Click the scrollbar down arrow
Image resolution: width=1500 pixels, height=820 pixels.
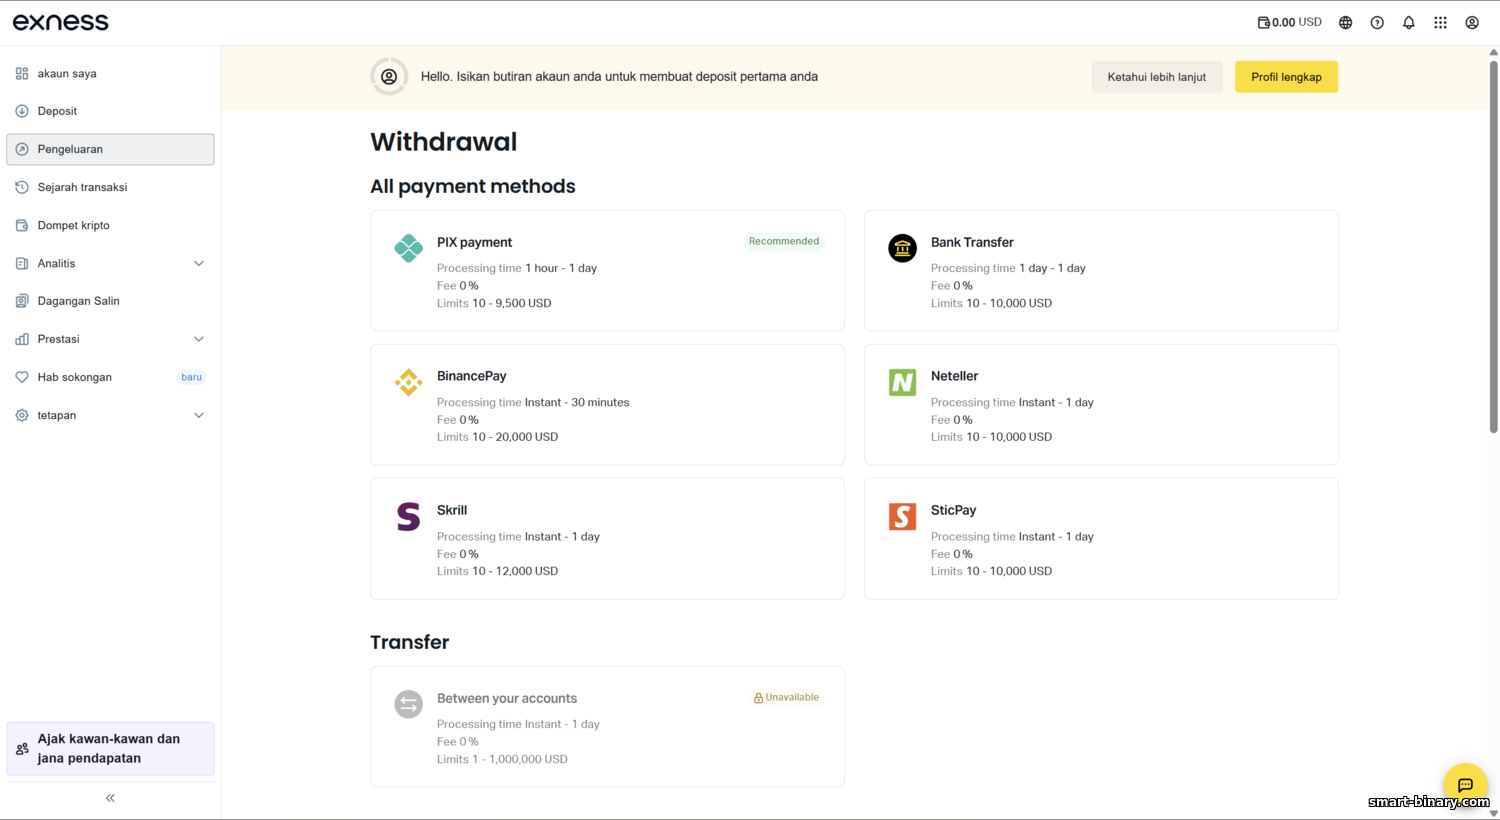[1493, 813]
